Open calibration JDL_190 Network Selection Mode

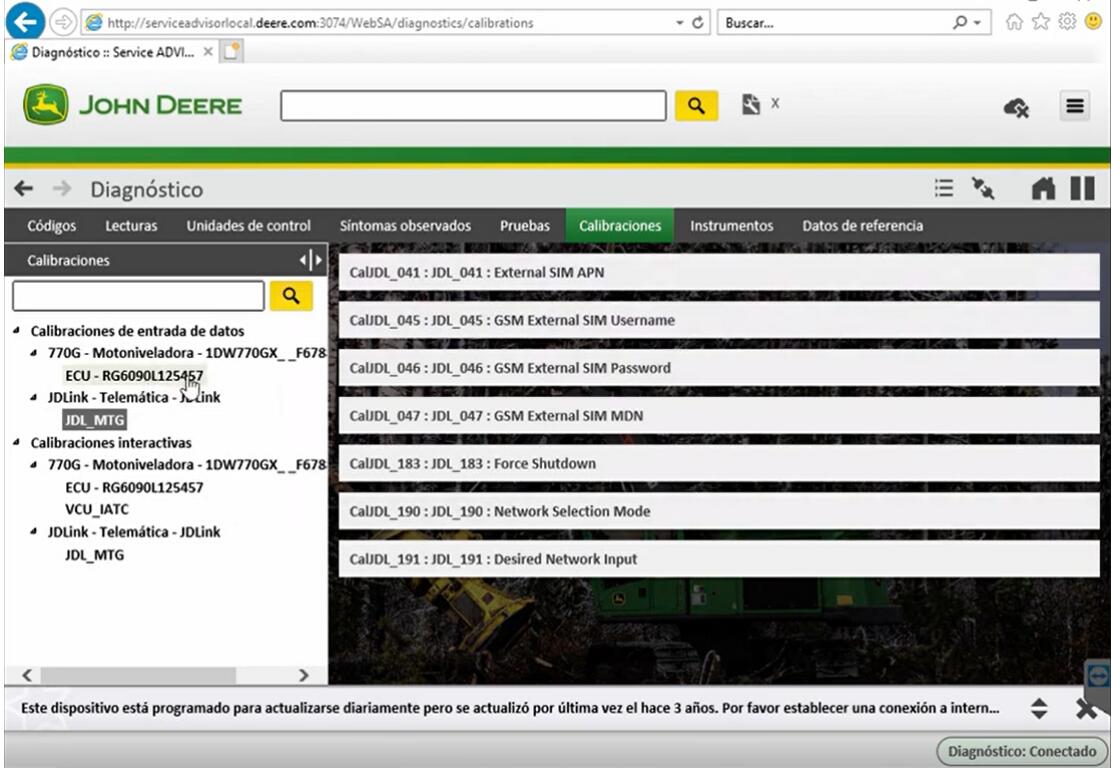[x=719, y=511]
